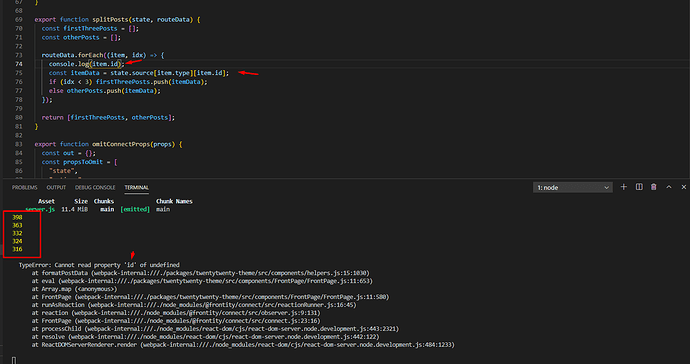Click the 'if (idx < 3)' statement
The height and width of the screenshot is (364, 690).
(x=128, y=82)
